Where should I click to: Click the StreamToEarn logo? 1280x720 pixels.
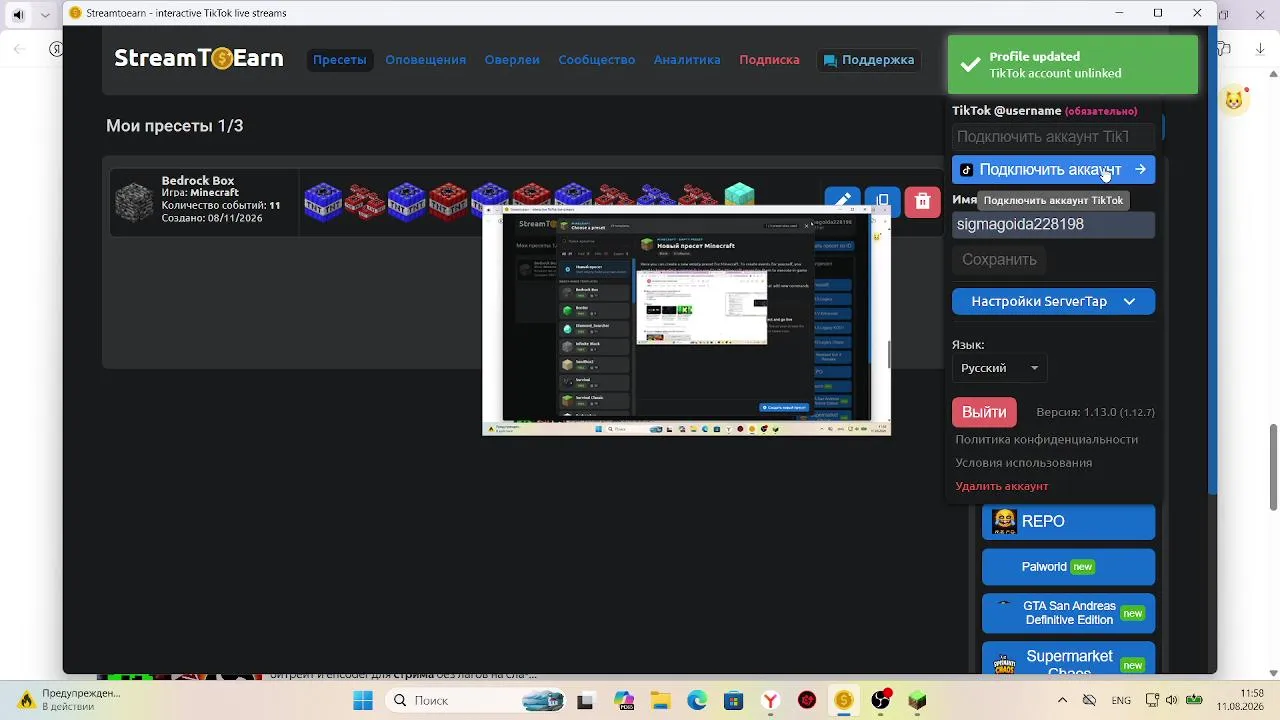pos(199,59)
